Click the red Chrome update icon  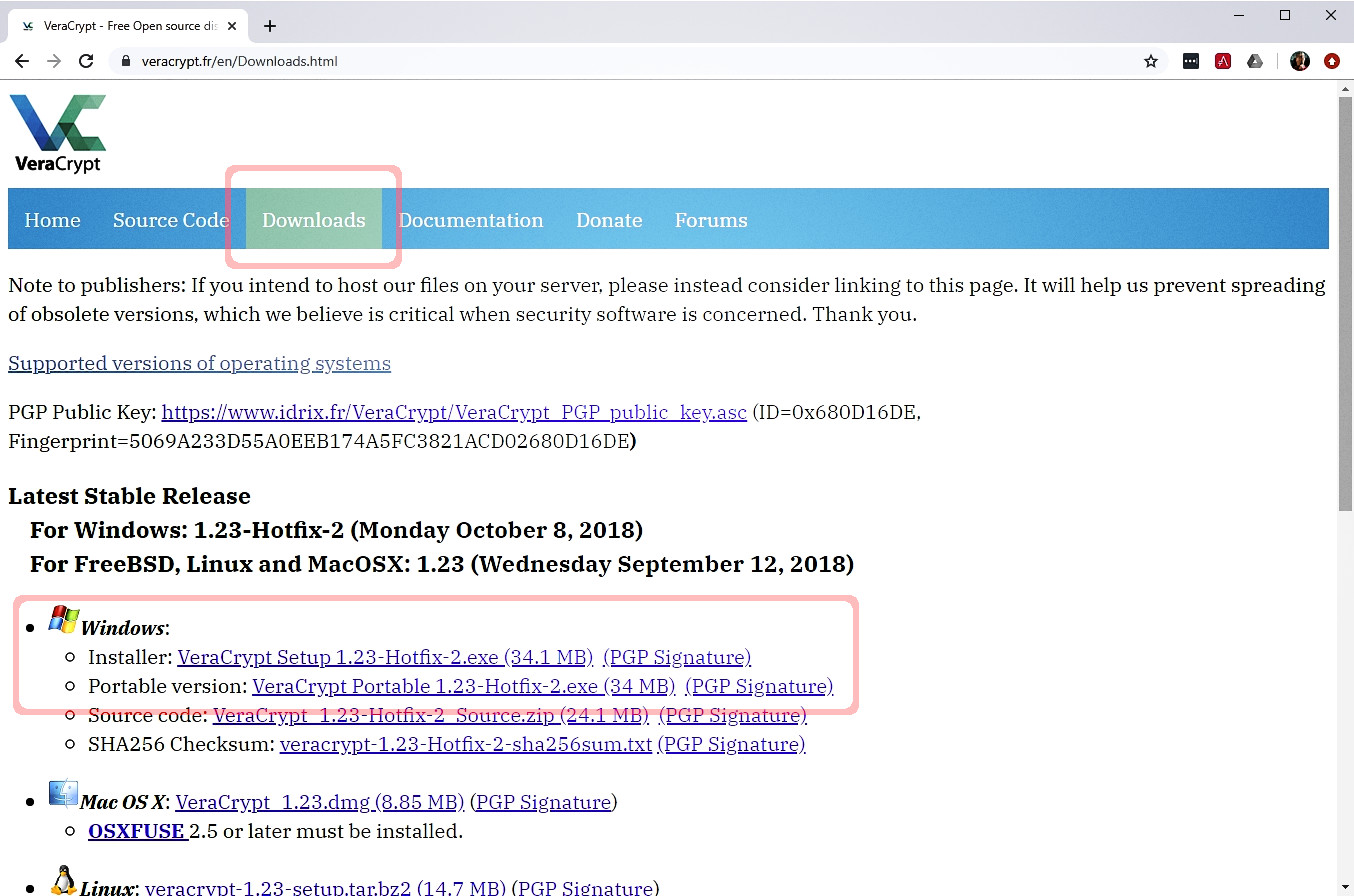[x=1332, y=61]
